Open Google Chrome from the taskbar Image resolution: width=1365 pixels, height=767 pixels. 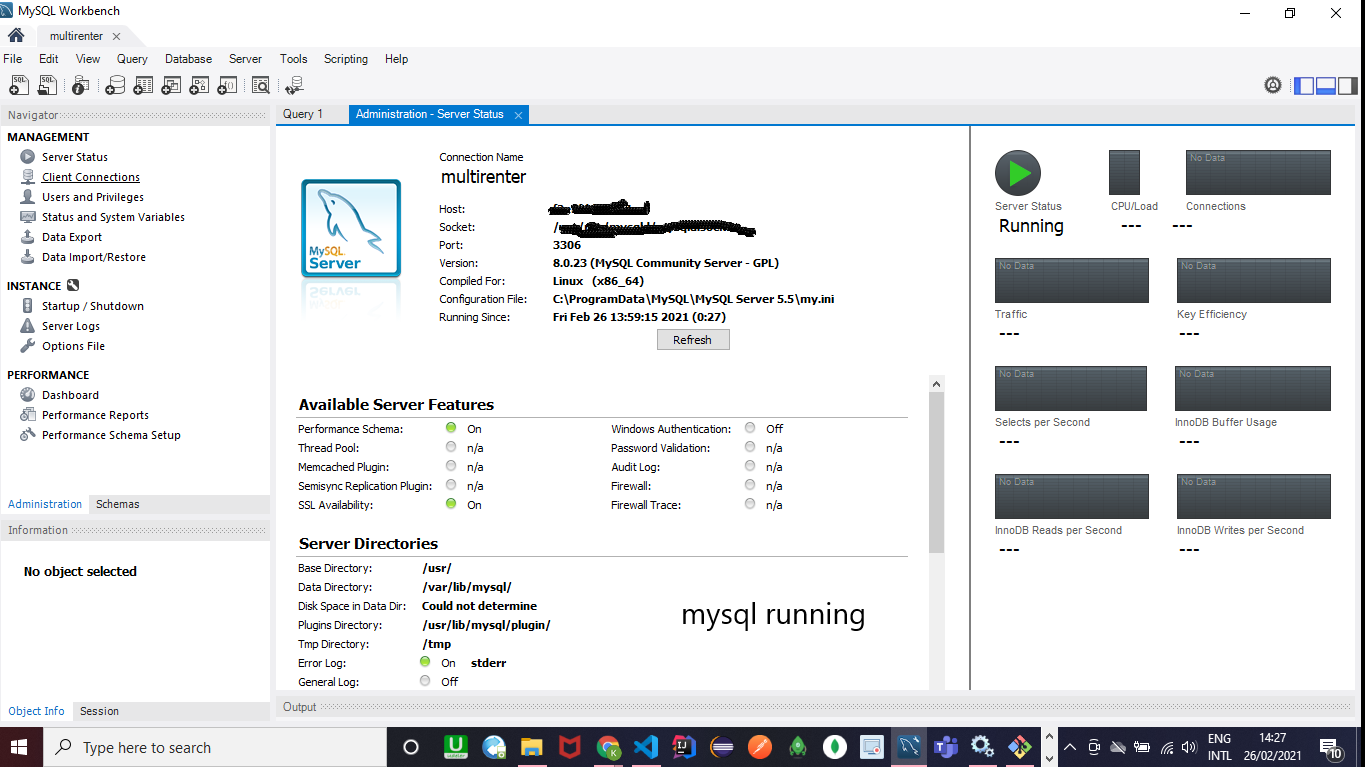[608, 747]
